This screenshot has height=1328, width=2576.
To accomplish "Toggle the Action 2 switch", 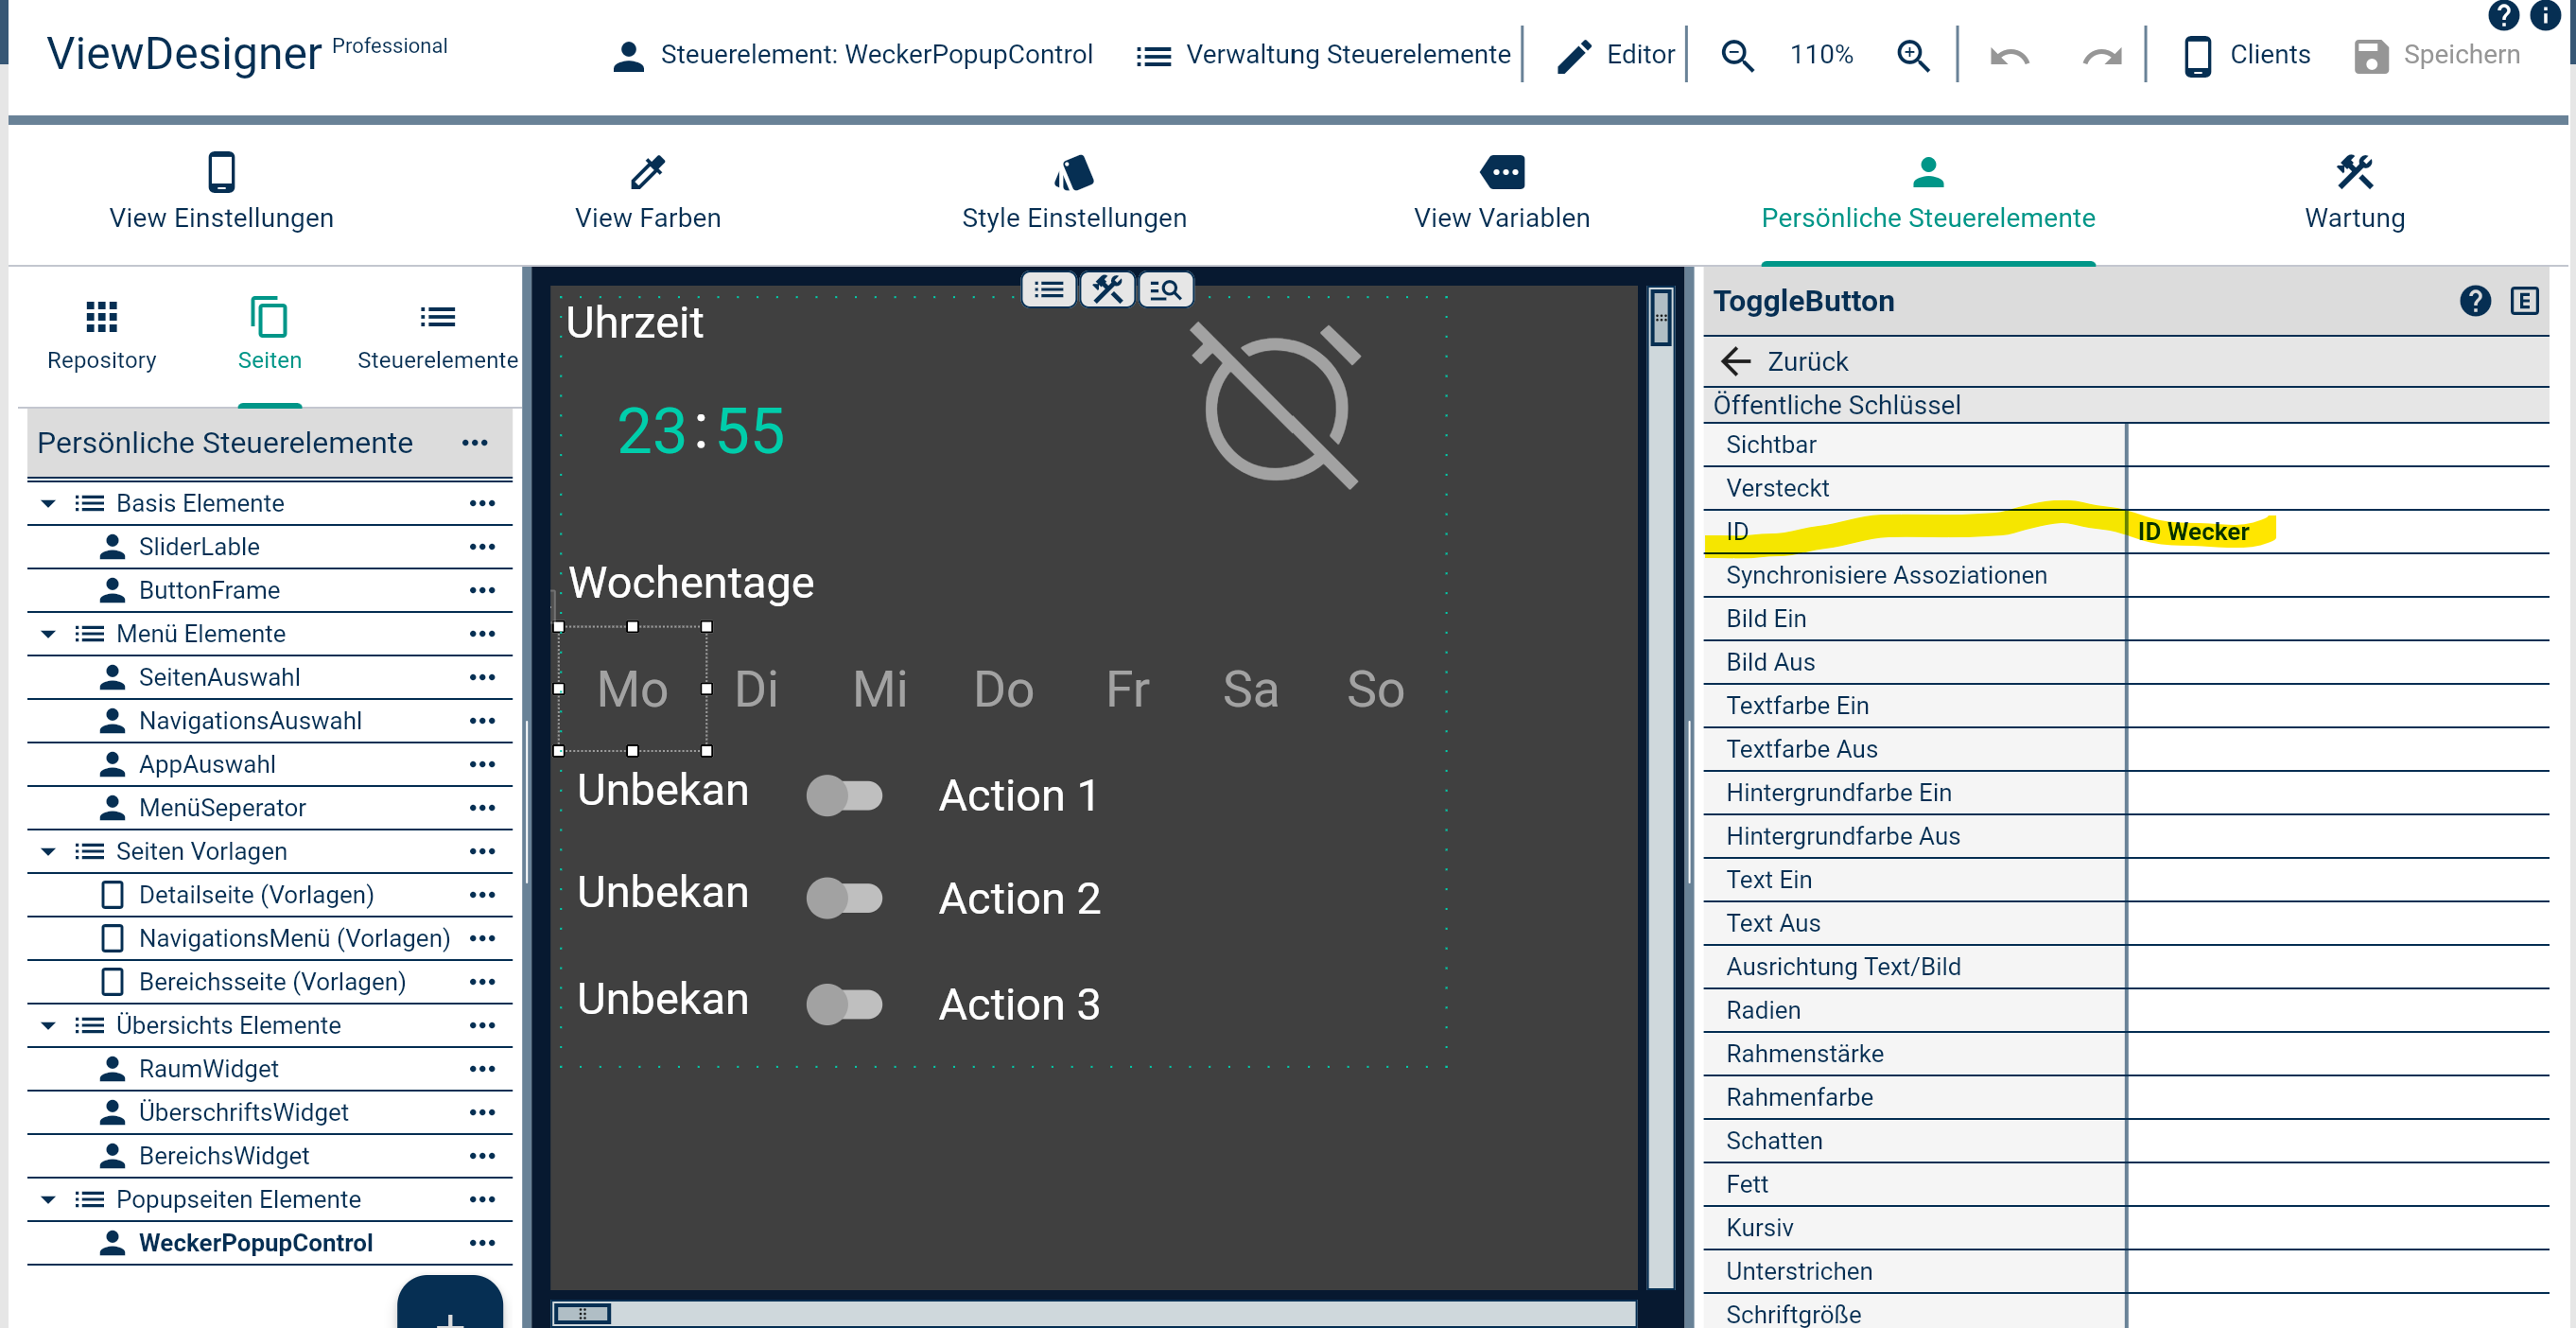I will click(x=845, y=898).
